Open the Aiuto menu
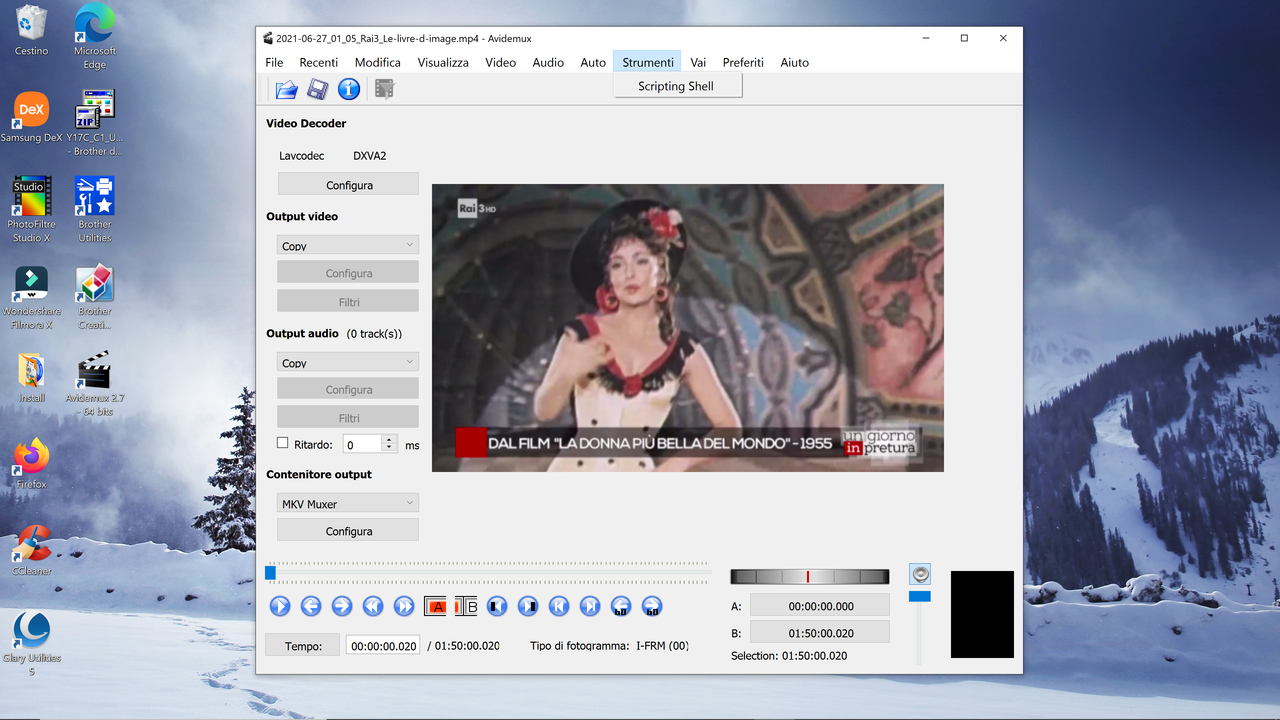Viewport: 1280px width, 720px height. [x=795, y=62]
